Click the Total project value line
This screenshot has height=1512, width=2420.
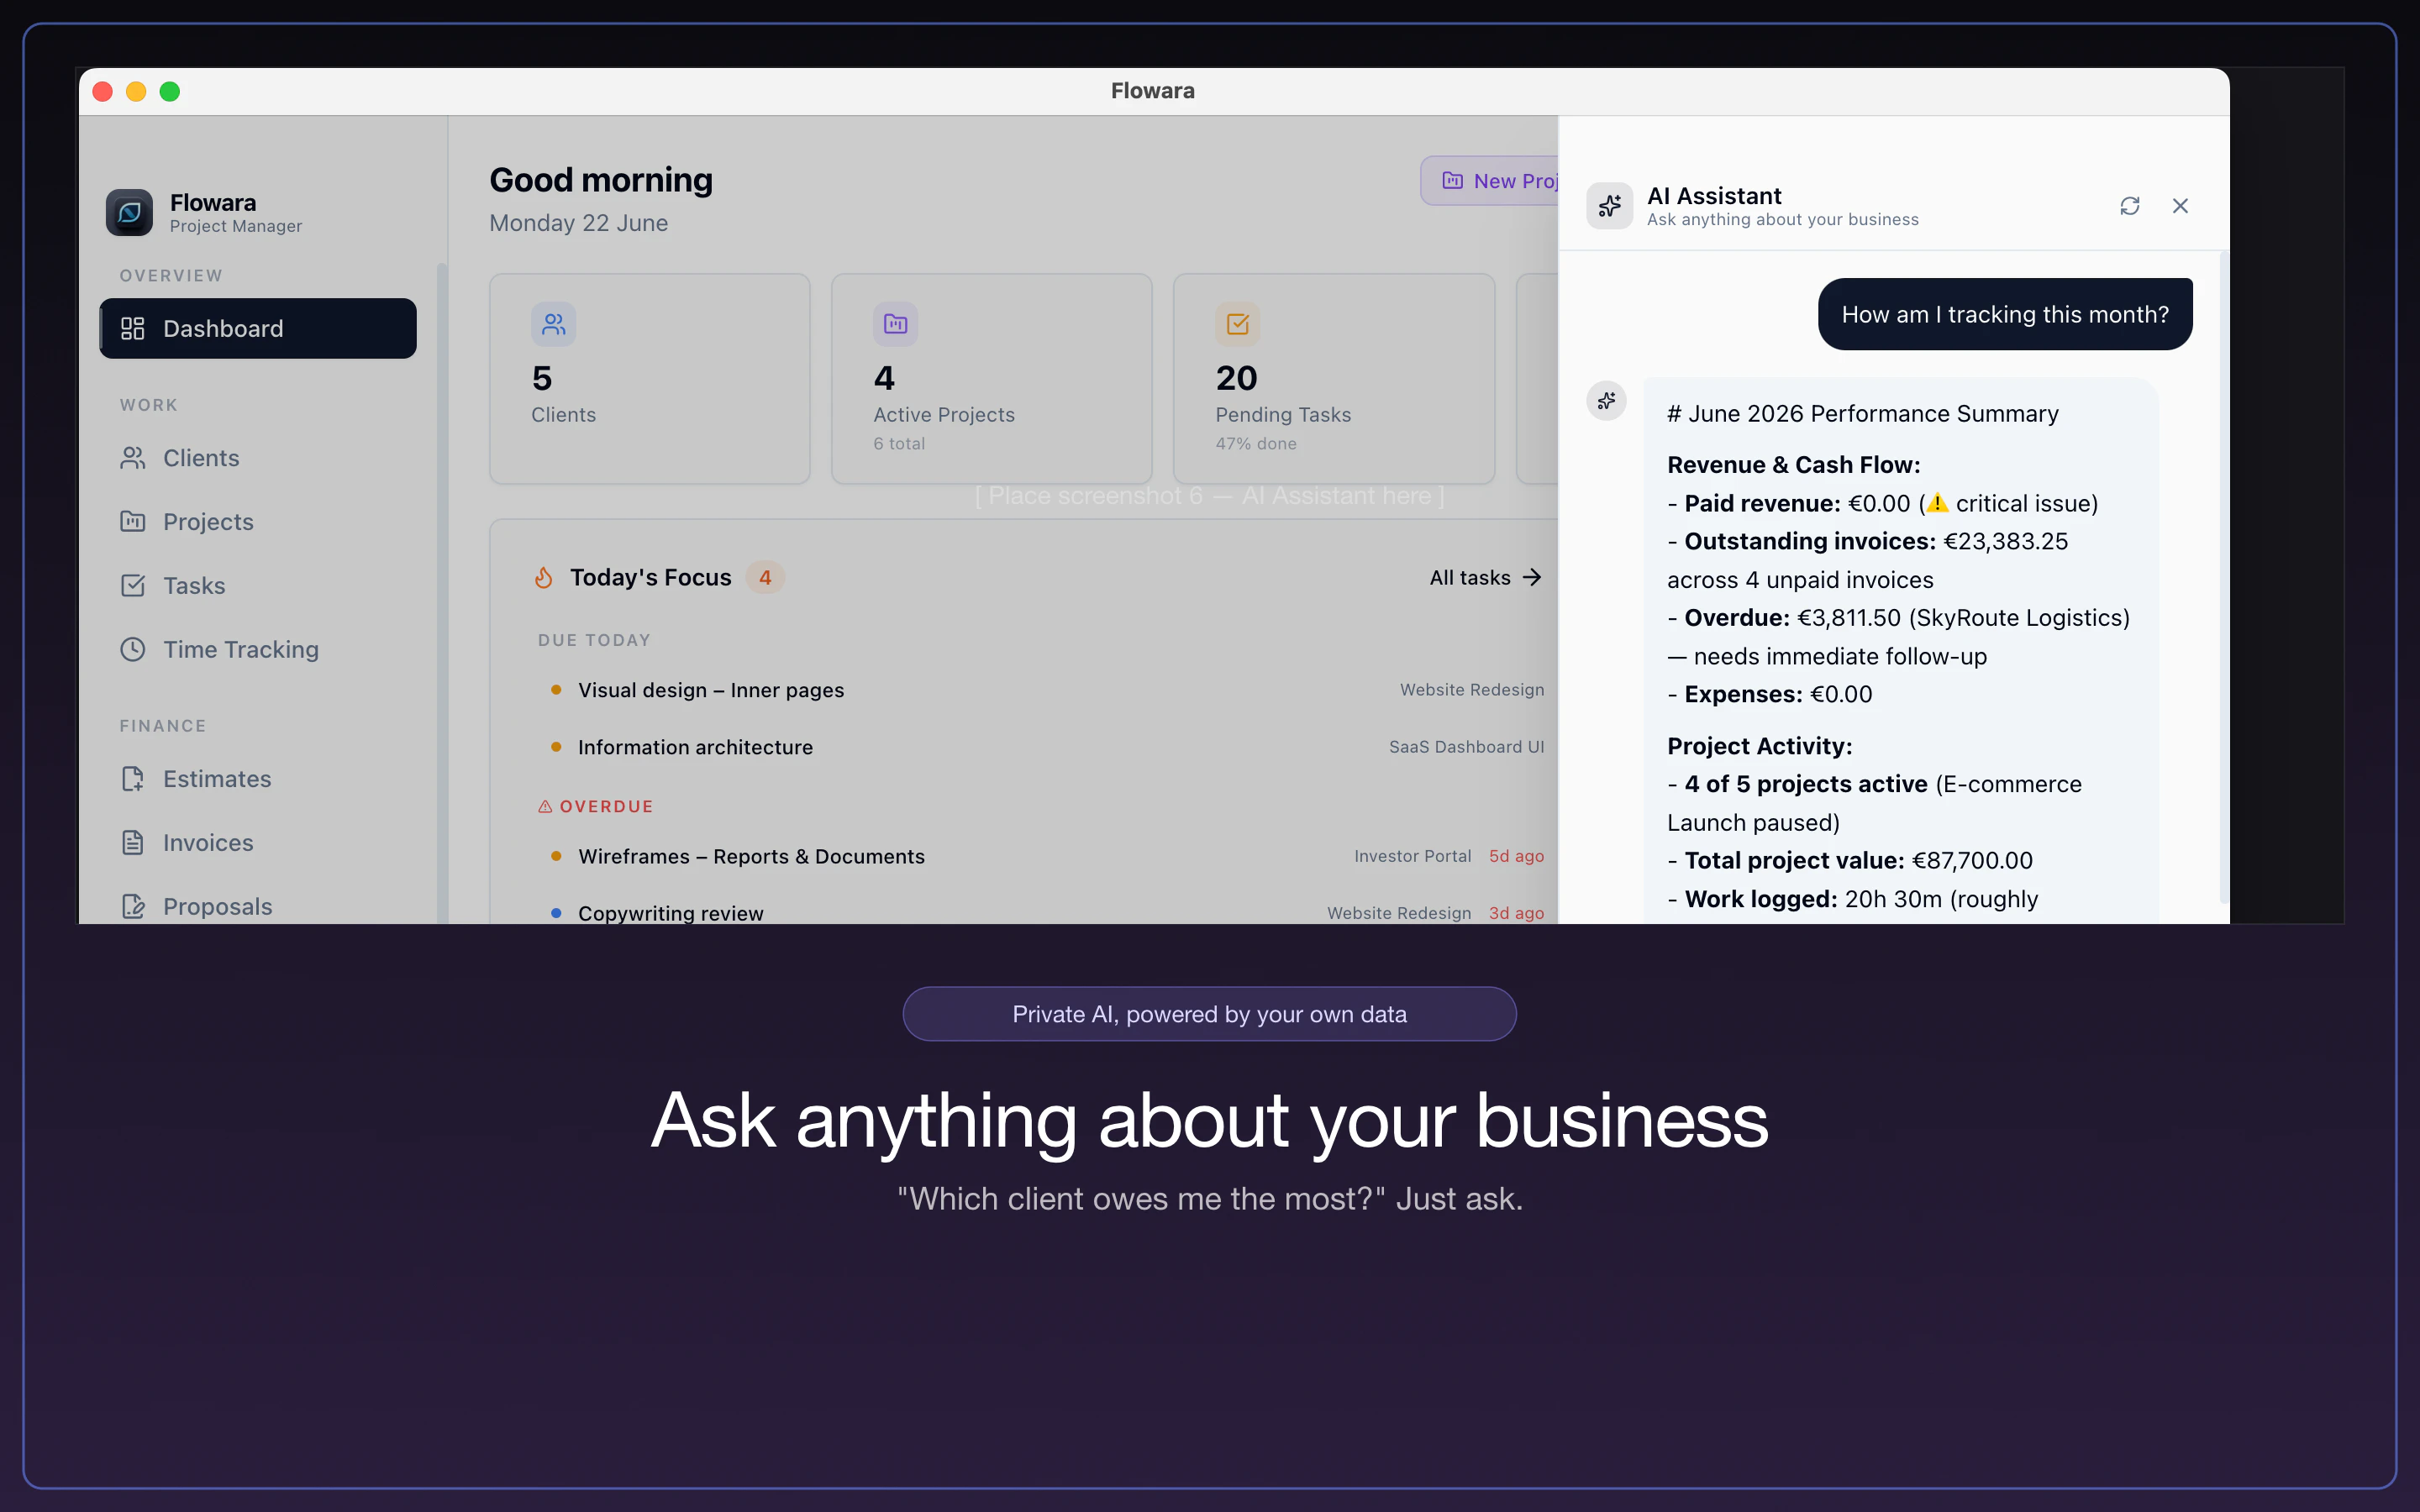pyautogui.click(x=1850, y=861)
